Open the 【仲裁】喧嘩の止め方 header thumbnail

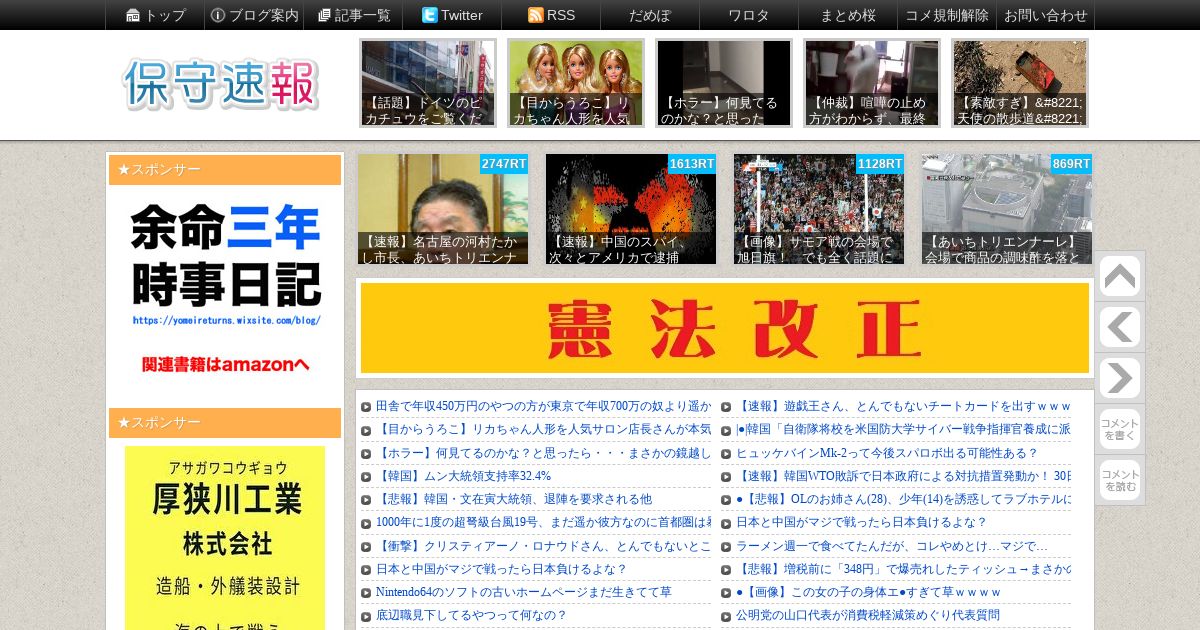tap(872, 83)
